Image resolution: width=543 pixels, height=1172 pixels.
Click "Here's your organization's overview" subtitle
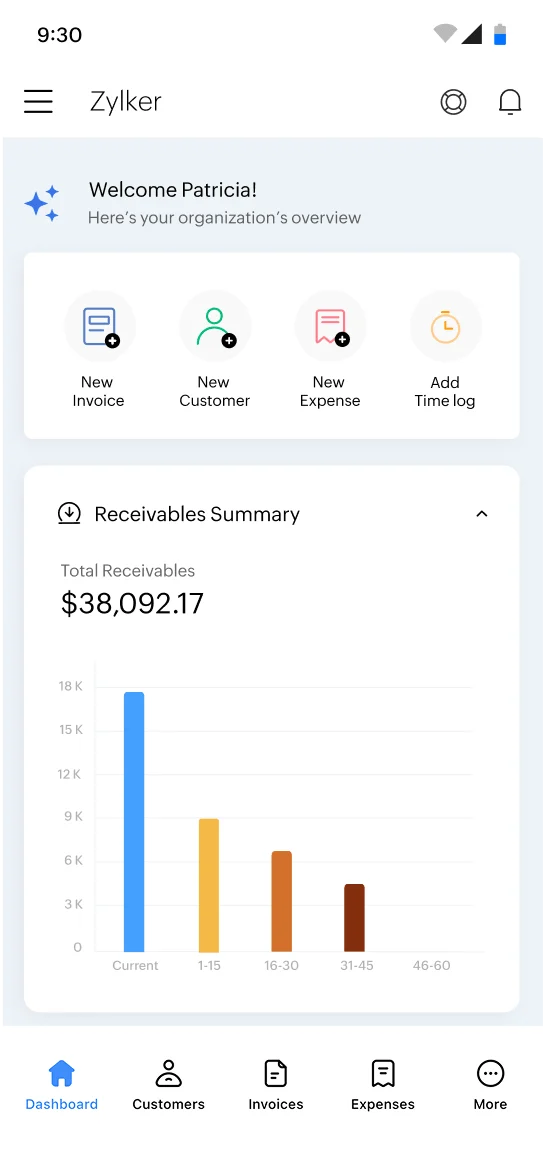(224, 218)
